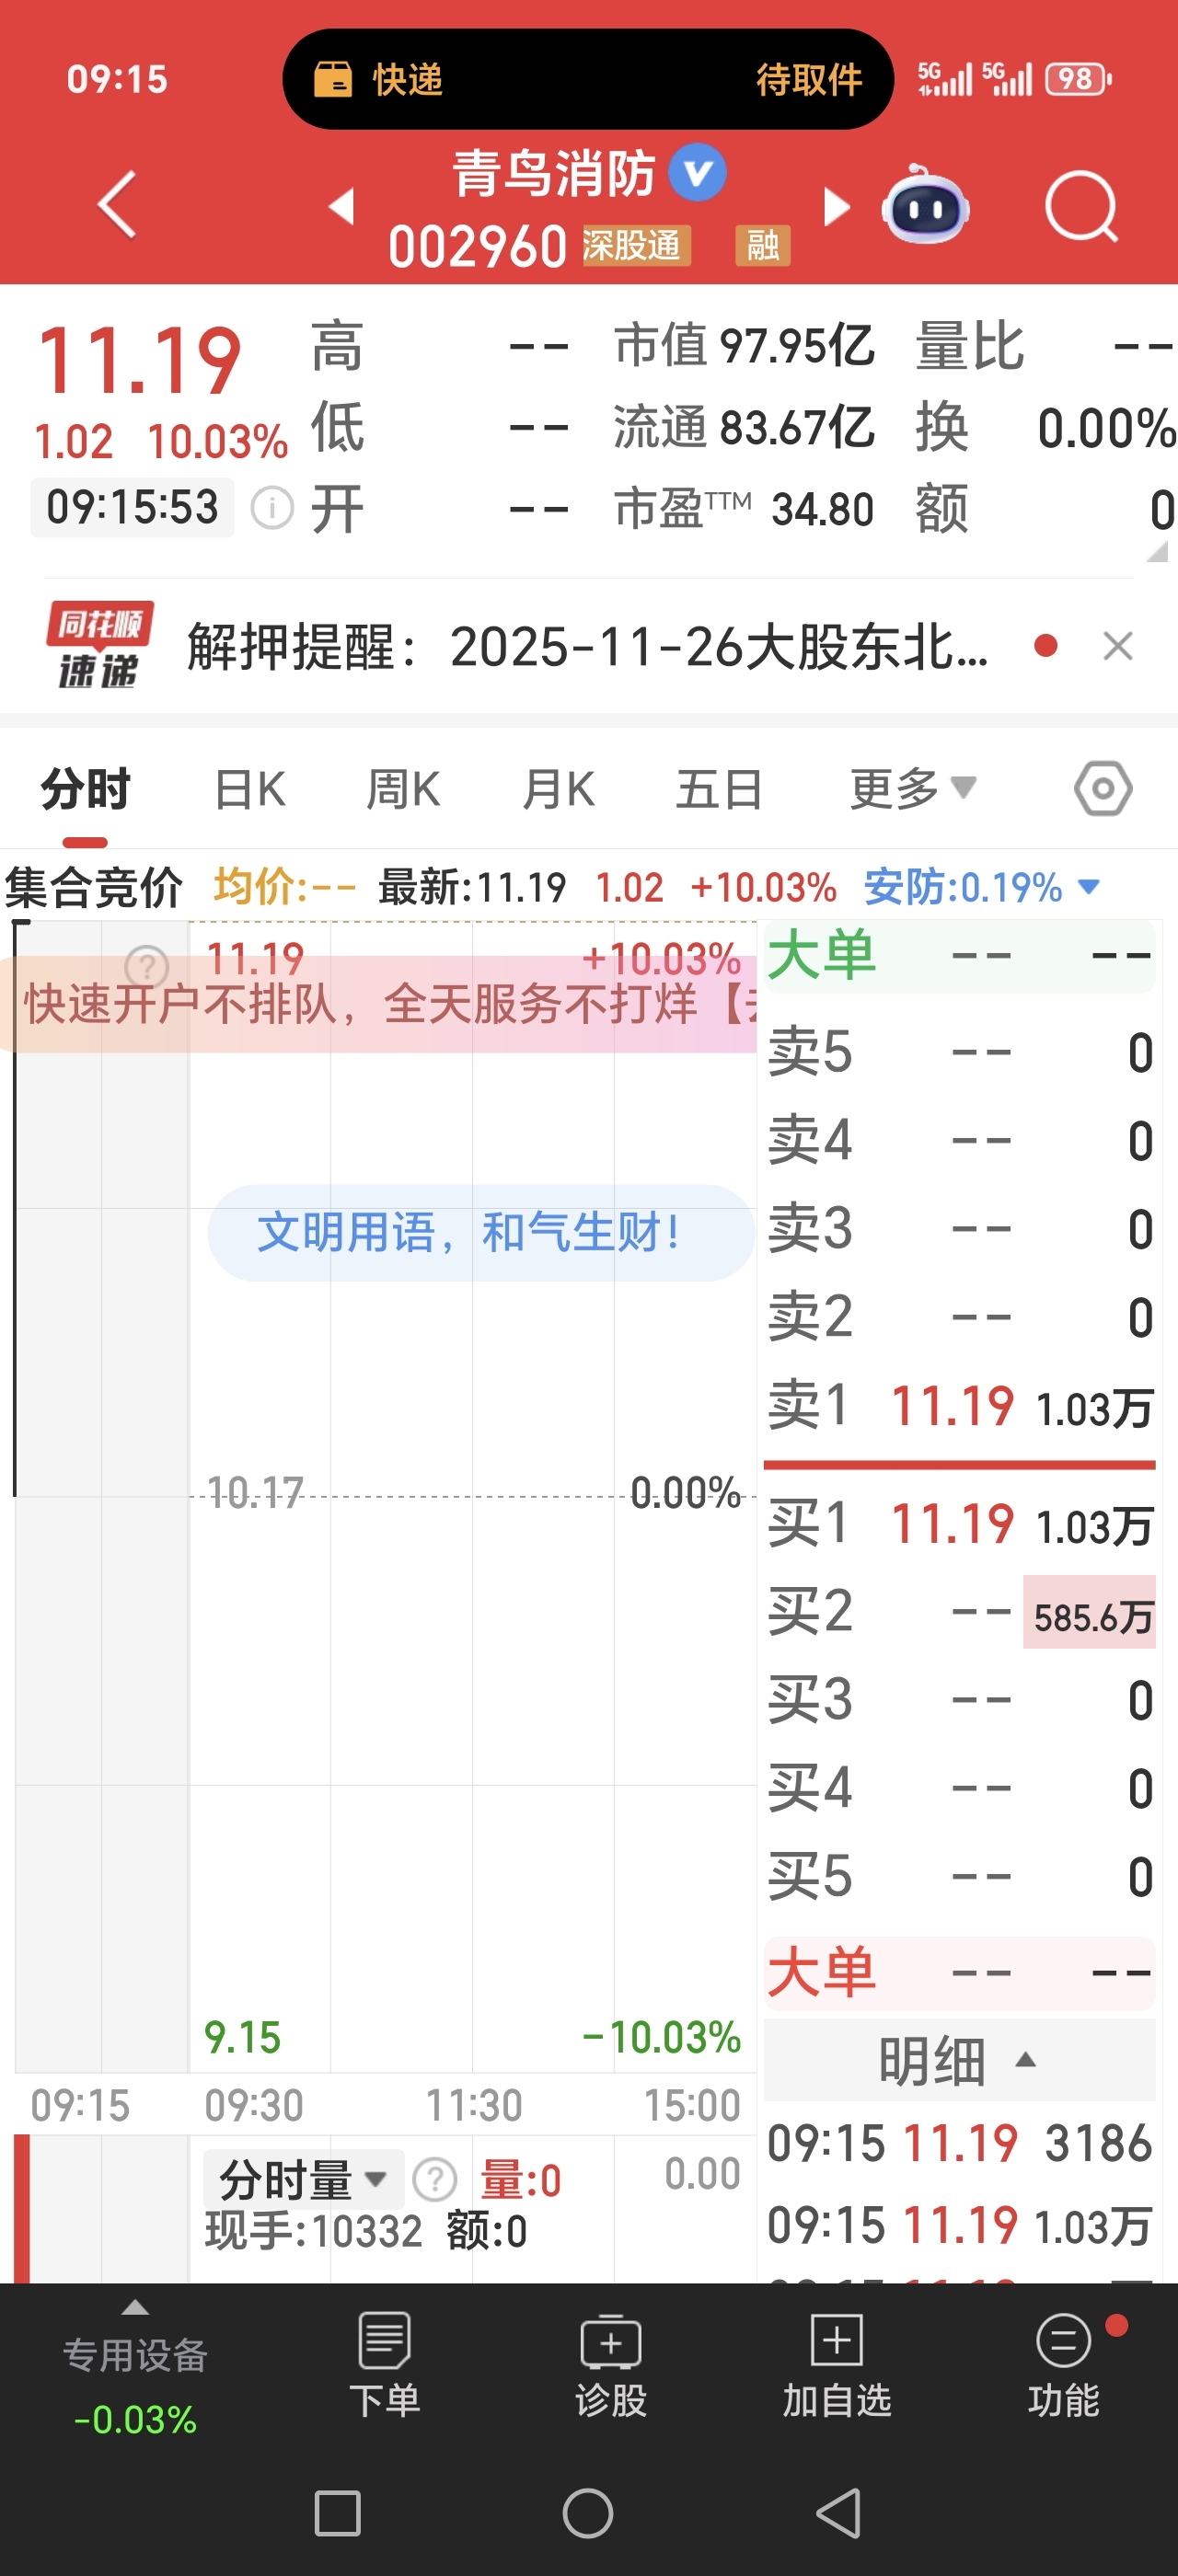Open the robot AI assistant icon
This screenshot has height=2576, width=1178.
[x=925, y=205]
